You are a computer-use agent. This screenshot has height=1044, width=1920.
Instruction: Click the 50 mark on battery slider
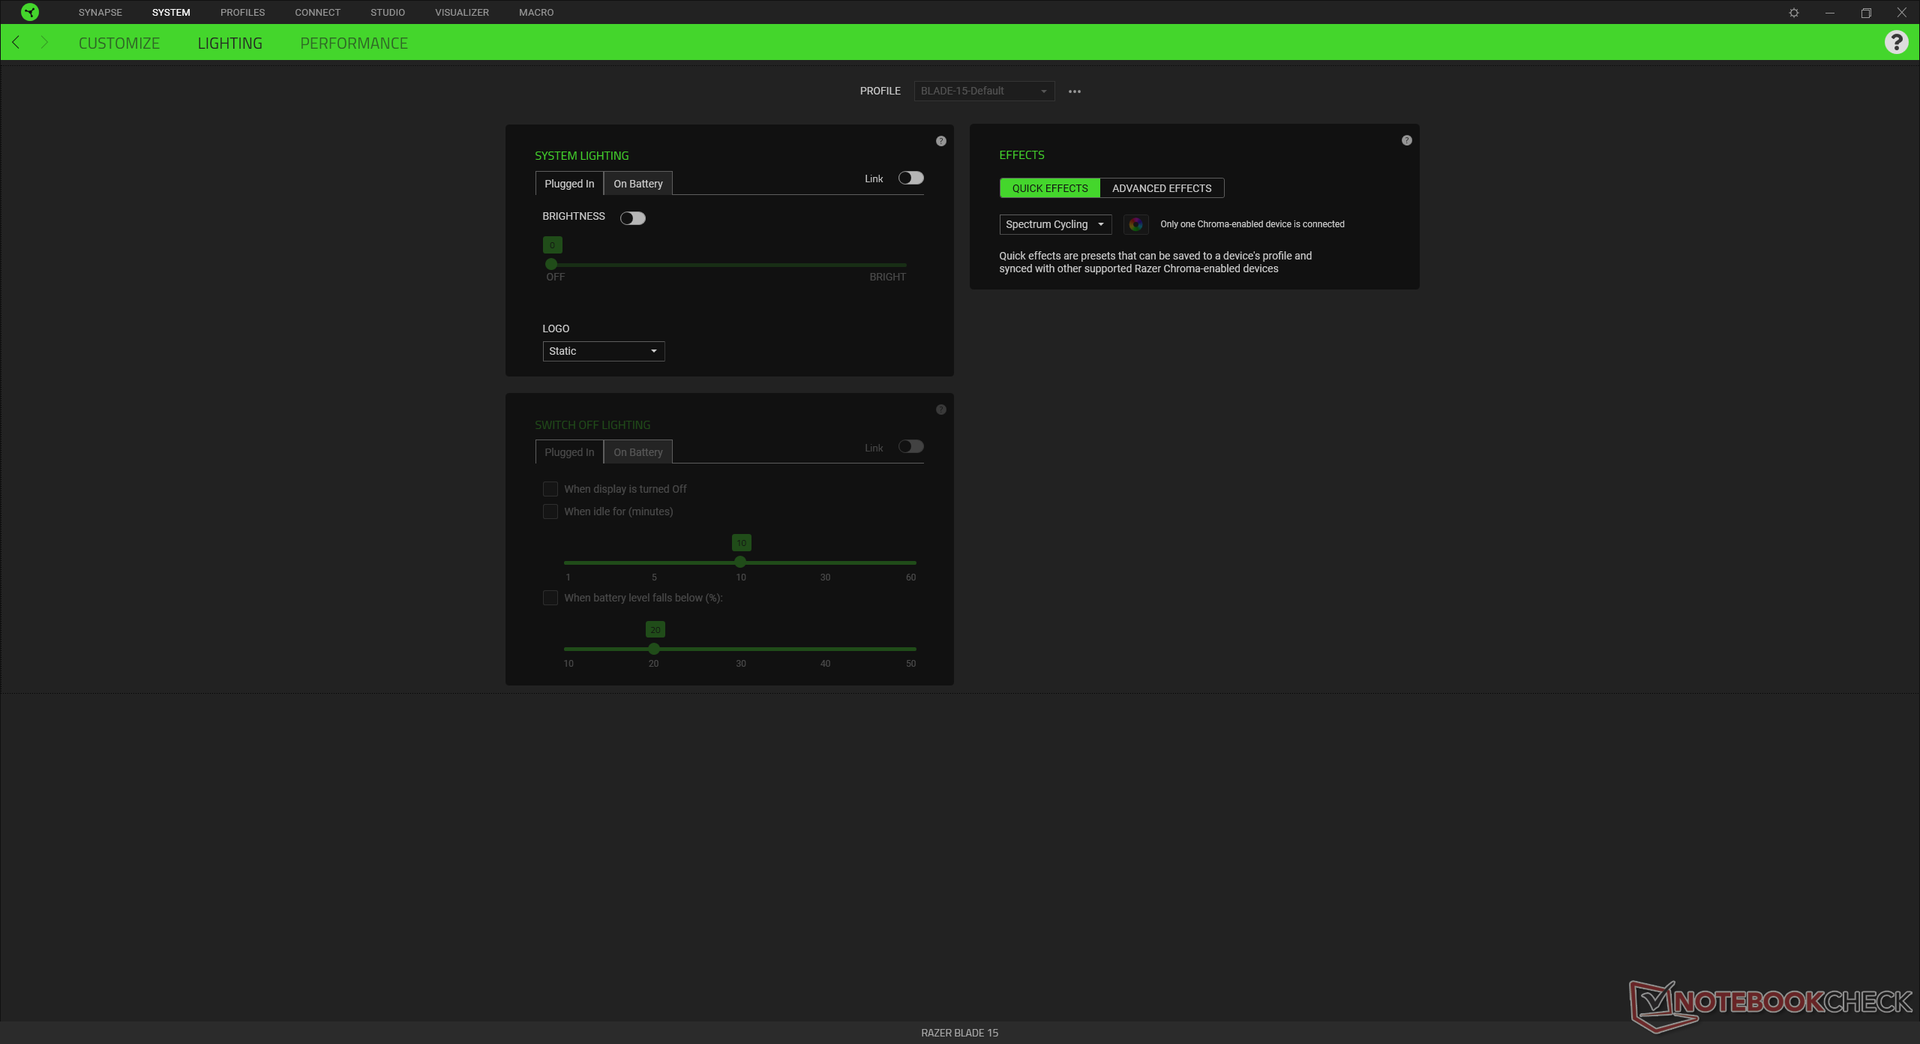911,663
